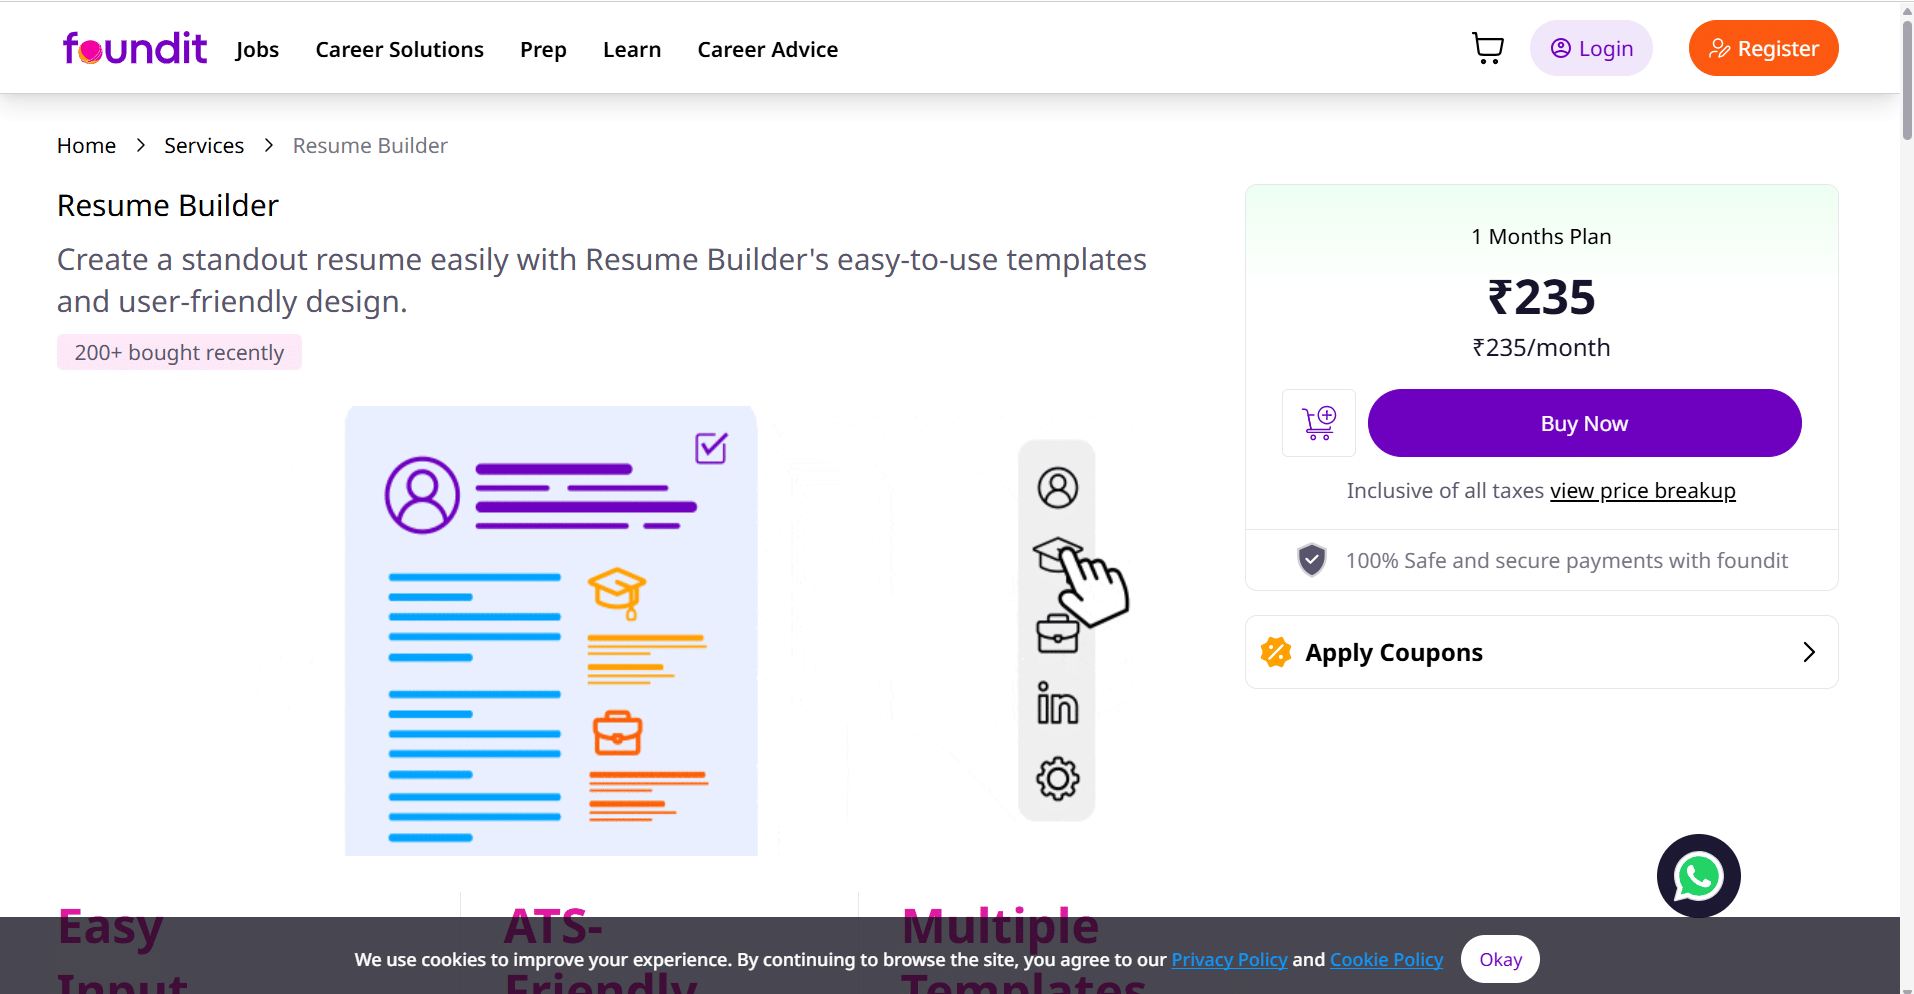Open the shopping cart icon in header
Viewport: 1914px width, 994px height.
(x=1487, y=48)
